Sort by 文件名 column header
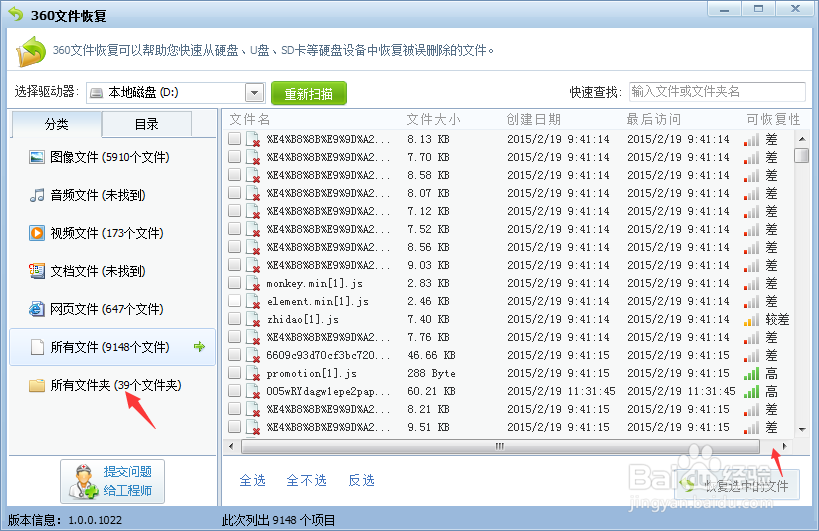 coord(250,120)
